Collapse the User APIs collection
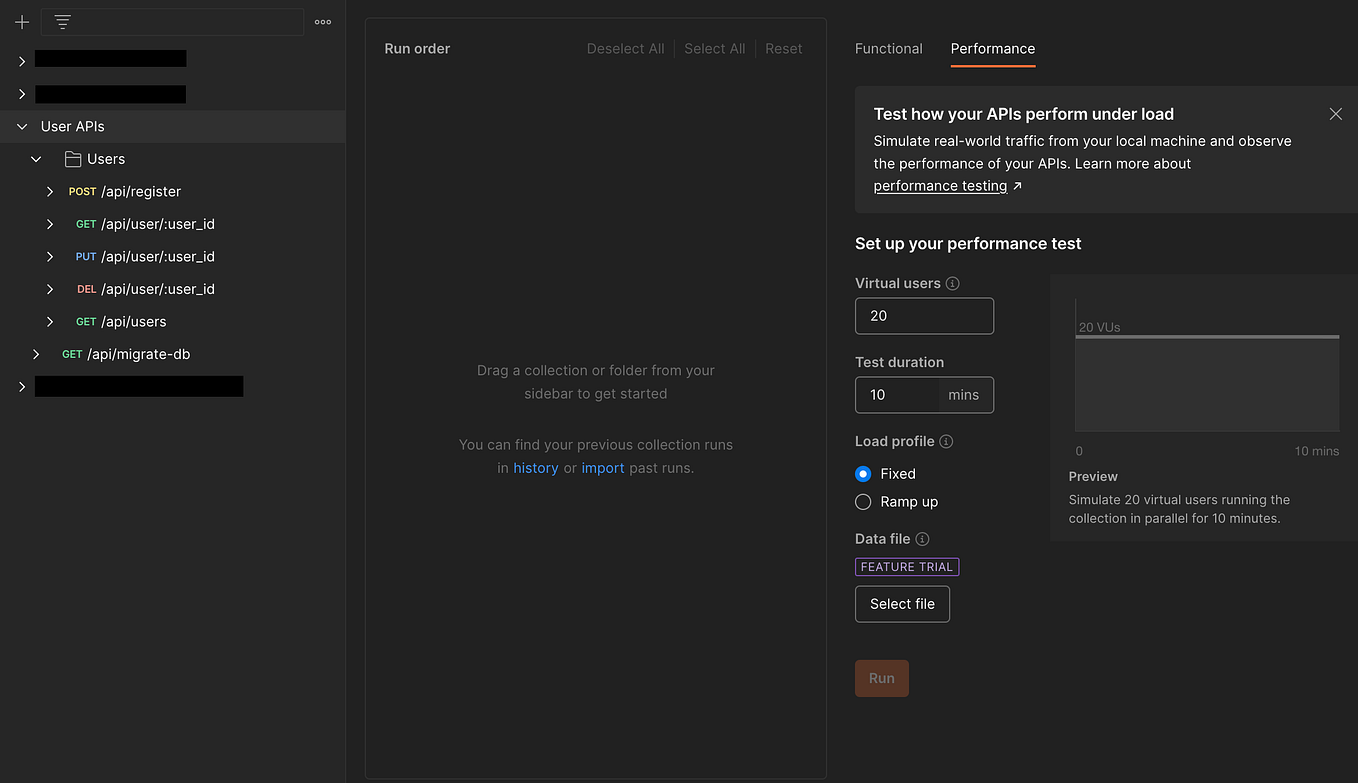The image size is (1358, 783). (22, 126)
